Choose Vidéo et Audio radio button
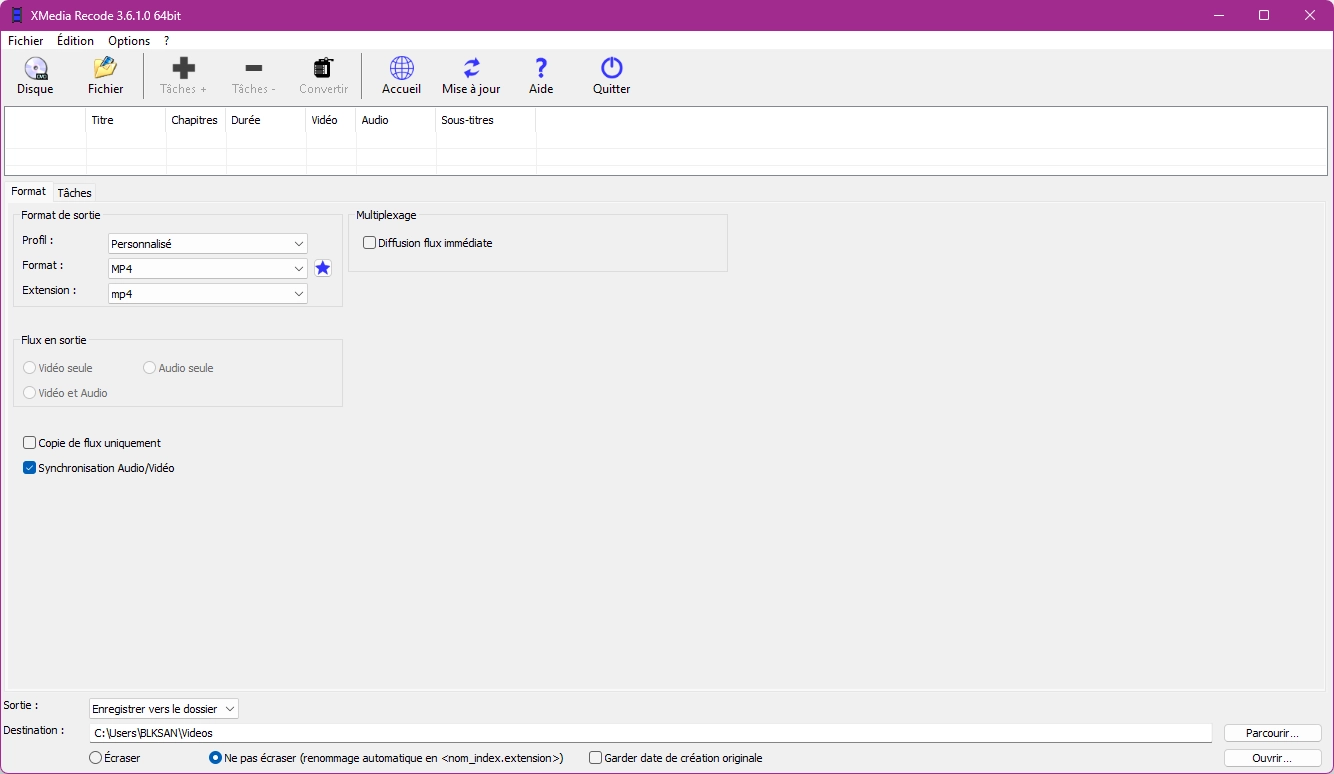1334x774 pixels. point(29,393)
